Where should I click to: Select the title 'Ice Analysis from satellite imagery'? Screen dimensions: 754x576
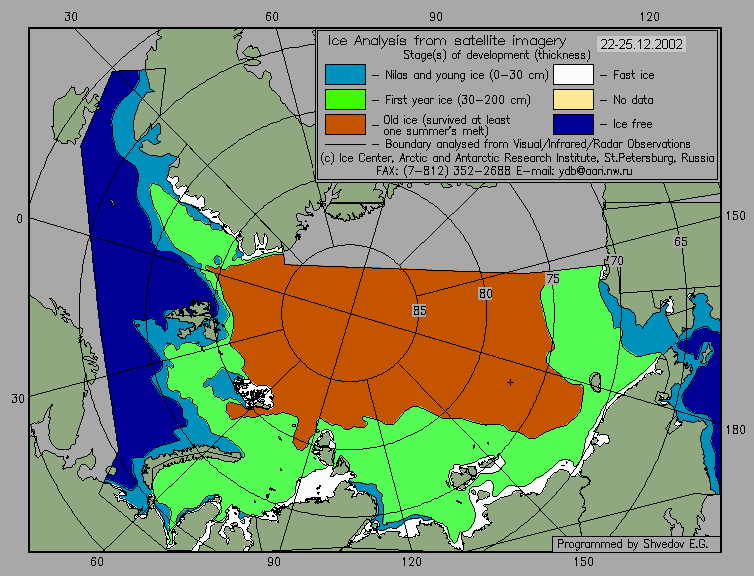pos(447,41)
